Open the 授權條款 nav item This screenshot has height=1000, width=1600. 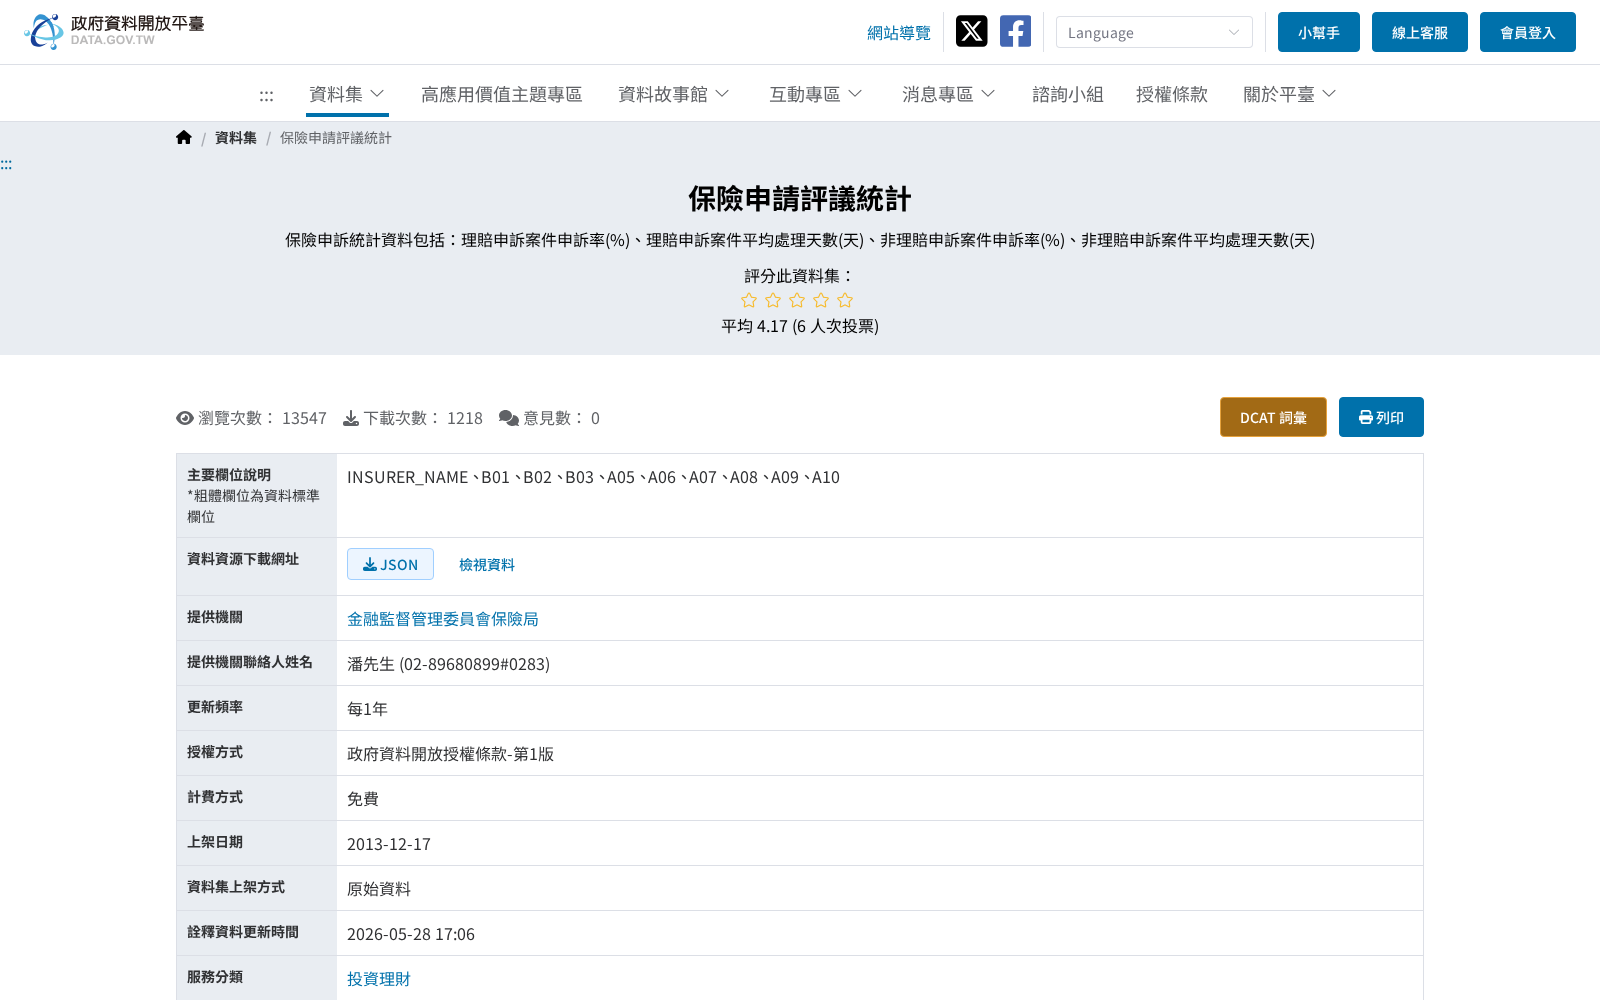click(1172, 94)
